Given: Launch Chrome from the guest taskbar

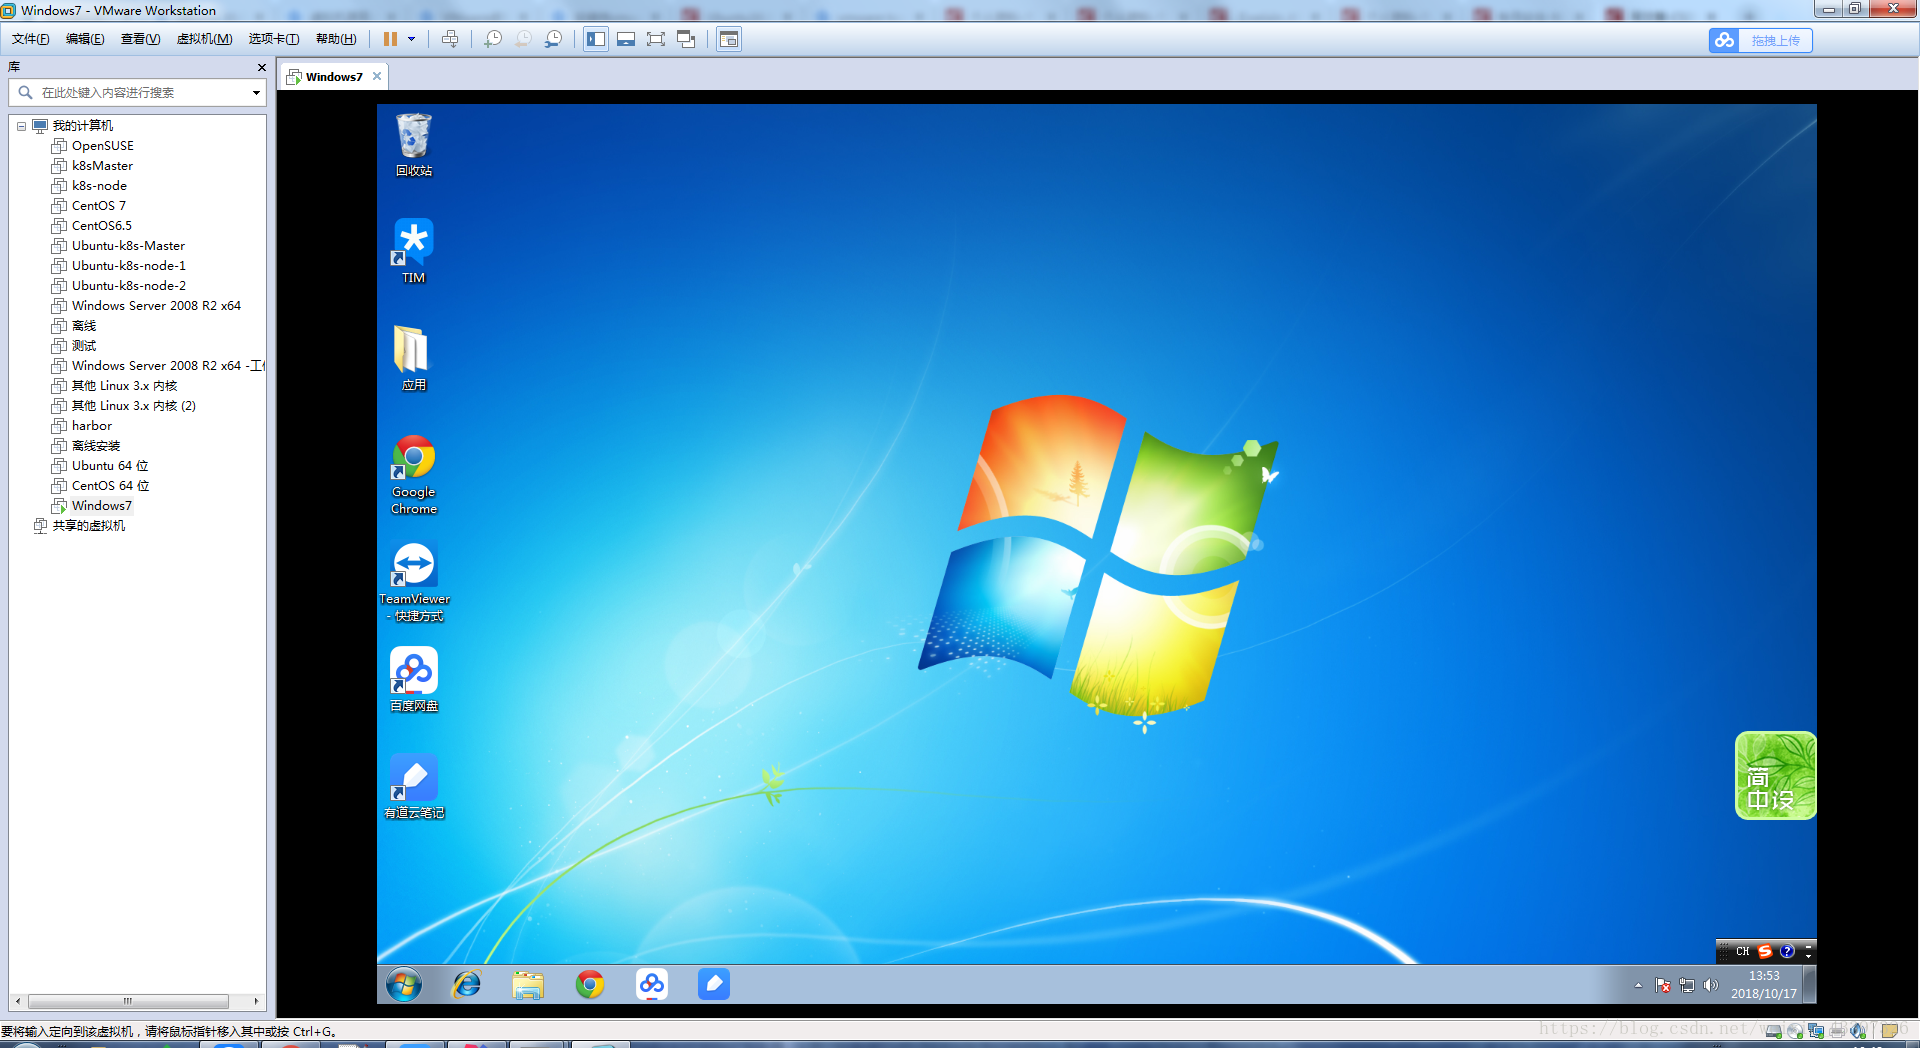Looking at the screenshot, I should 590,985.
